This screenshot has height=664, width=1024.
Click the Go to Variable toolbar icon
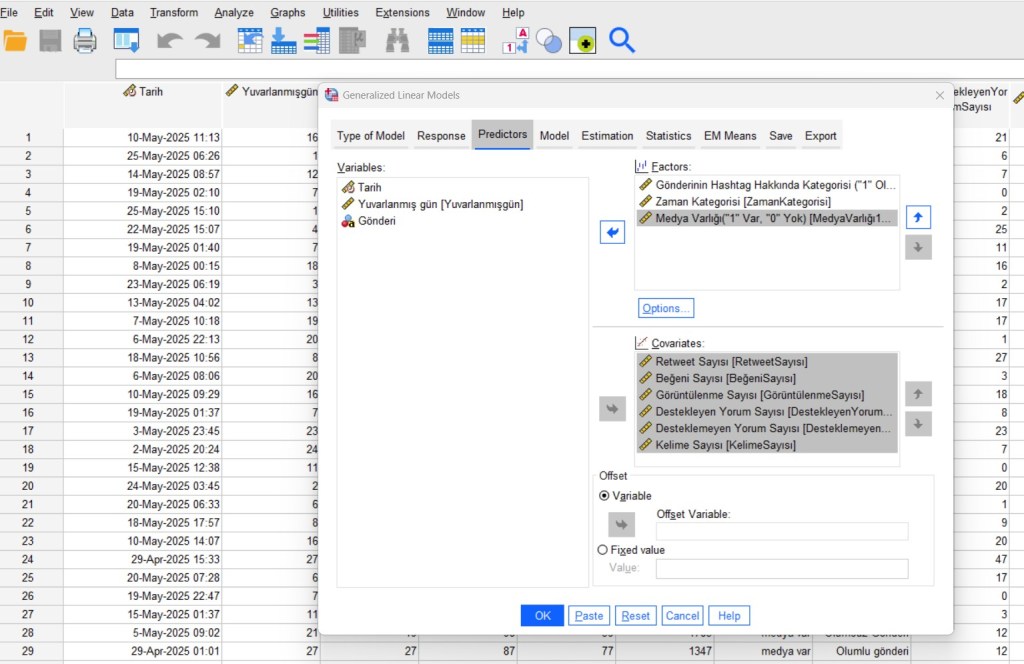283,40
